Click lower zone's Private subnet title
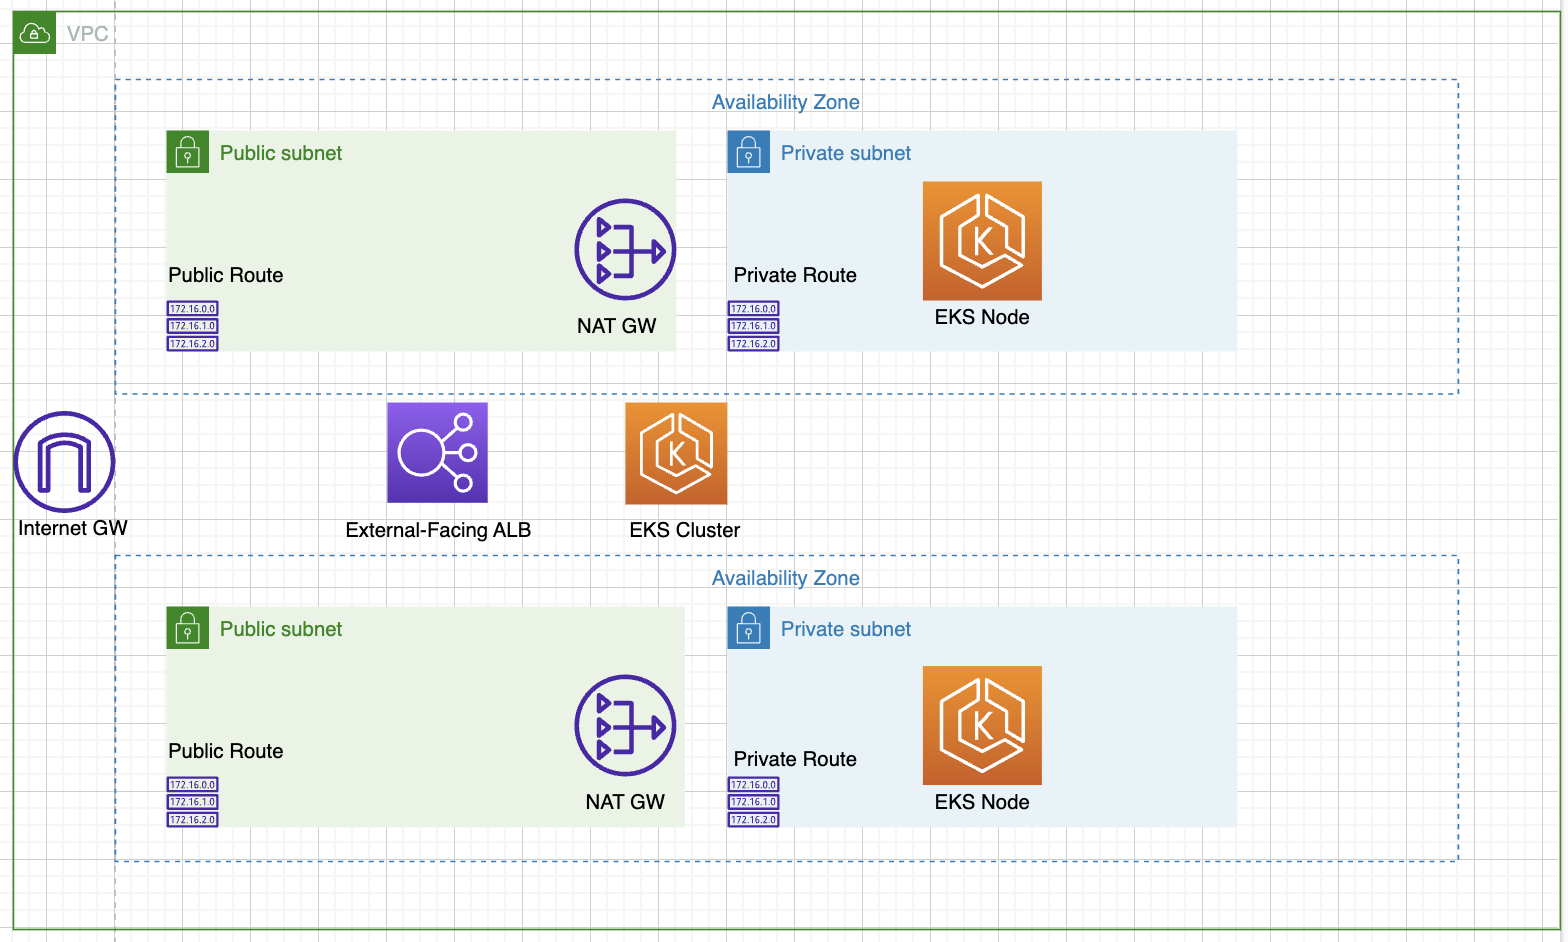 [846, 629]
